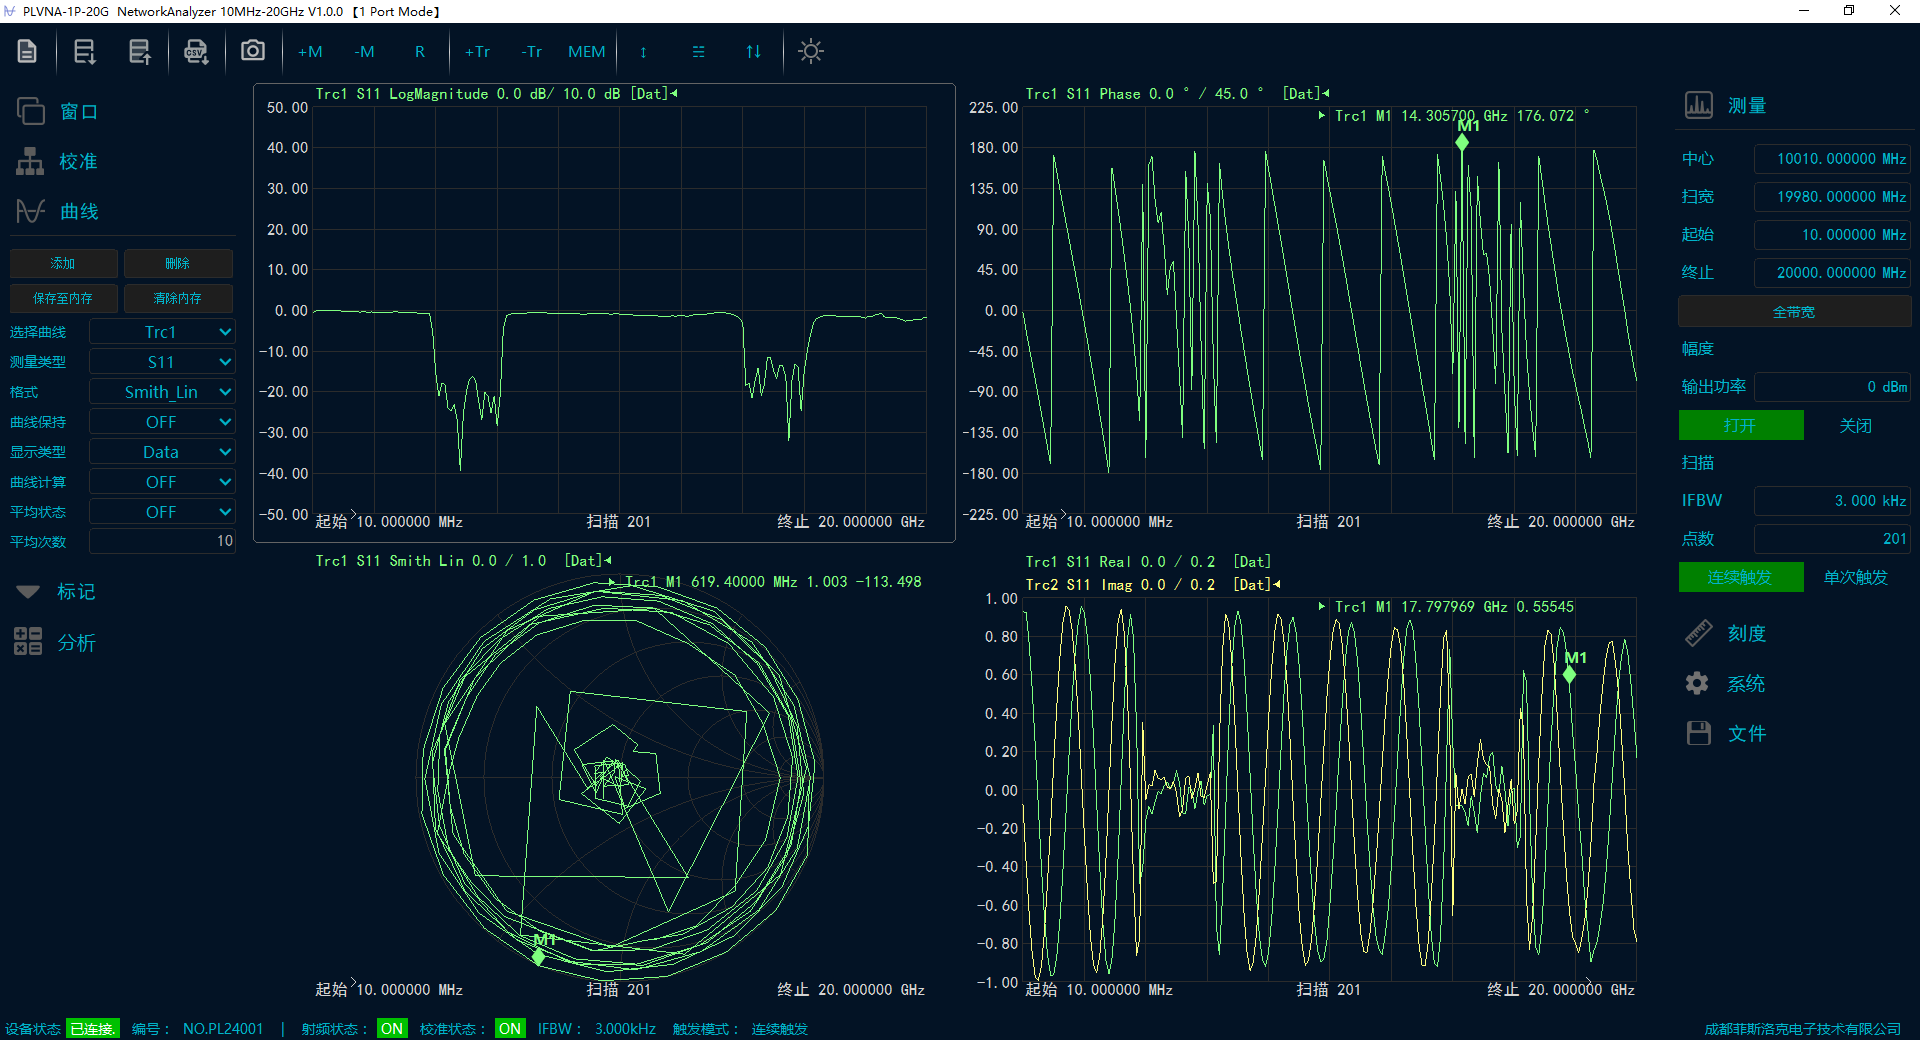Click the MEM memory toolbar button
Image resolution: width=1920 pixels, height=1040 pixels.
(x=586, y=52)
